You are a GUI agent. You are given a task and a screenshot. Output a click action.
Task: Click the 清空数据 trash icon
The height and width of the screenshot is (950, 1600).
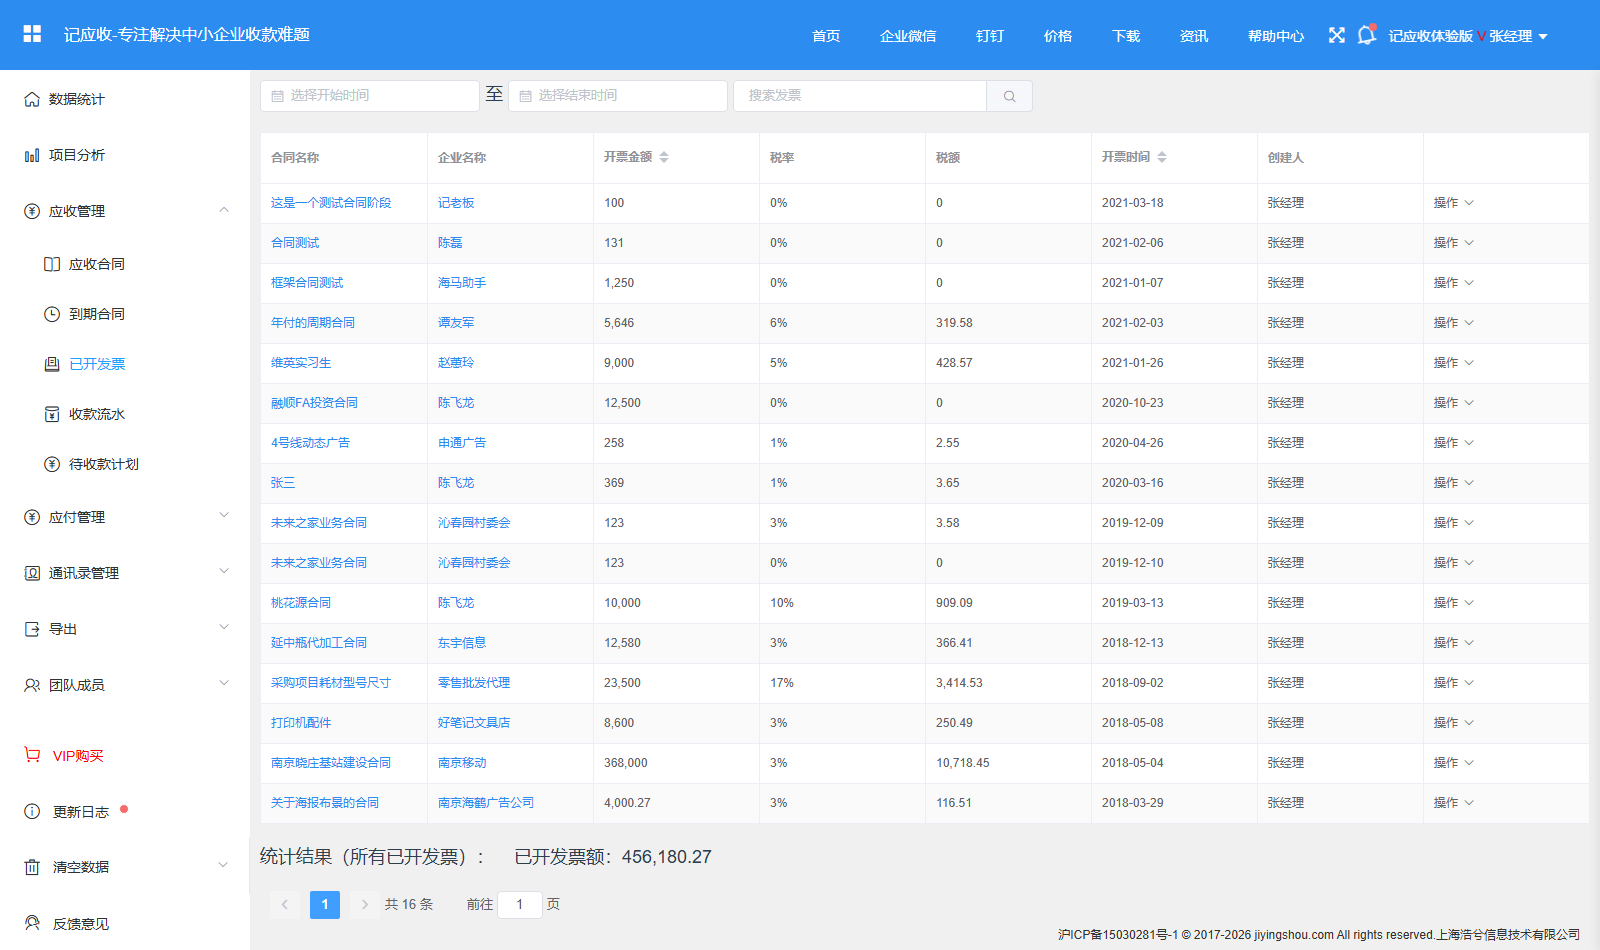[x=32, y=867]
